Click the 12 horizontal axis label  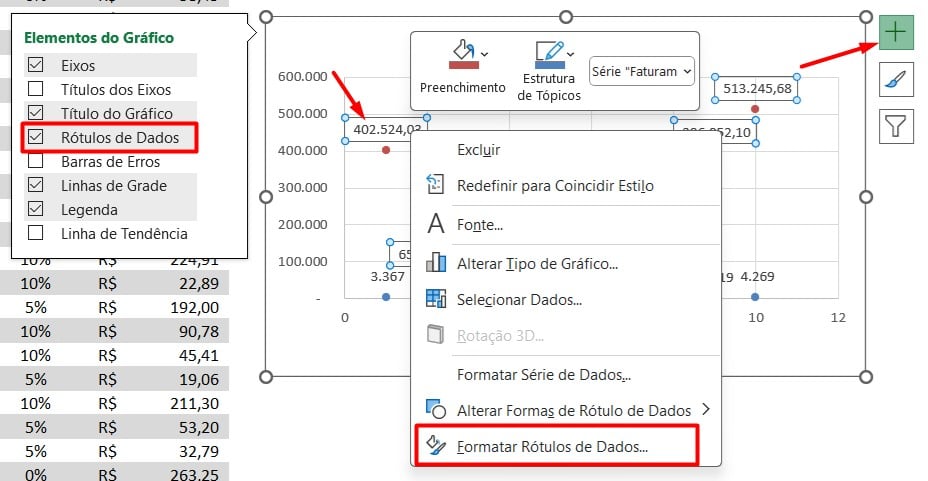pos(838,318)
